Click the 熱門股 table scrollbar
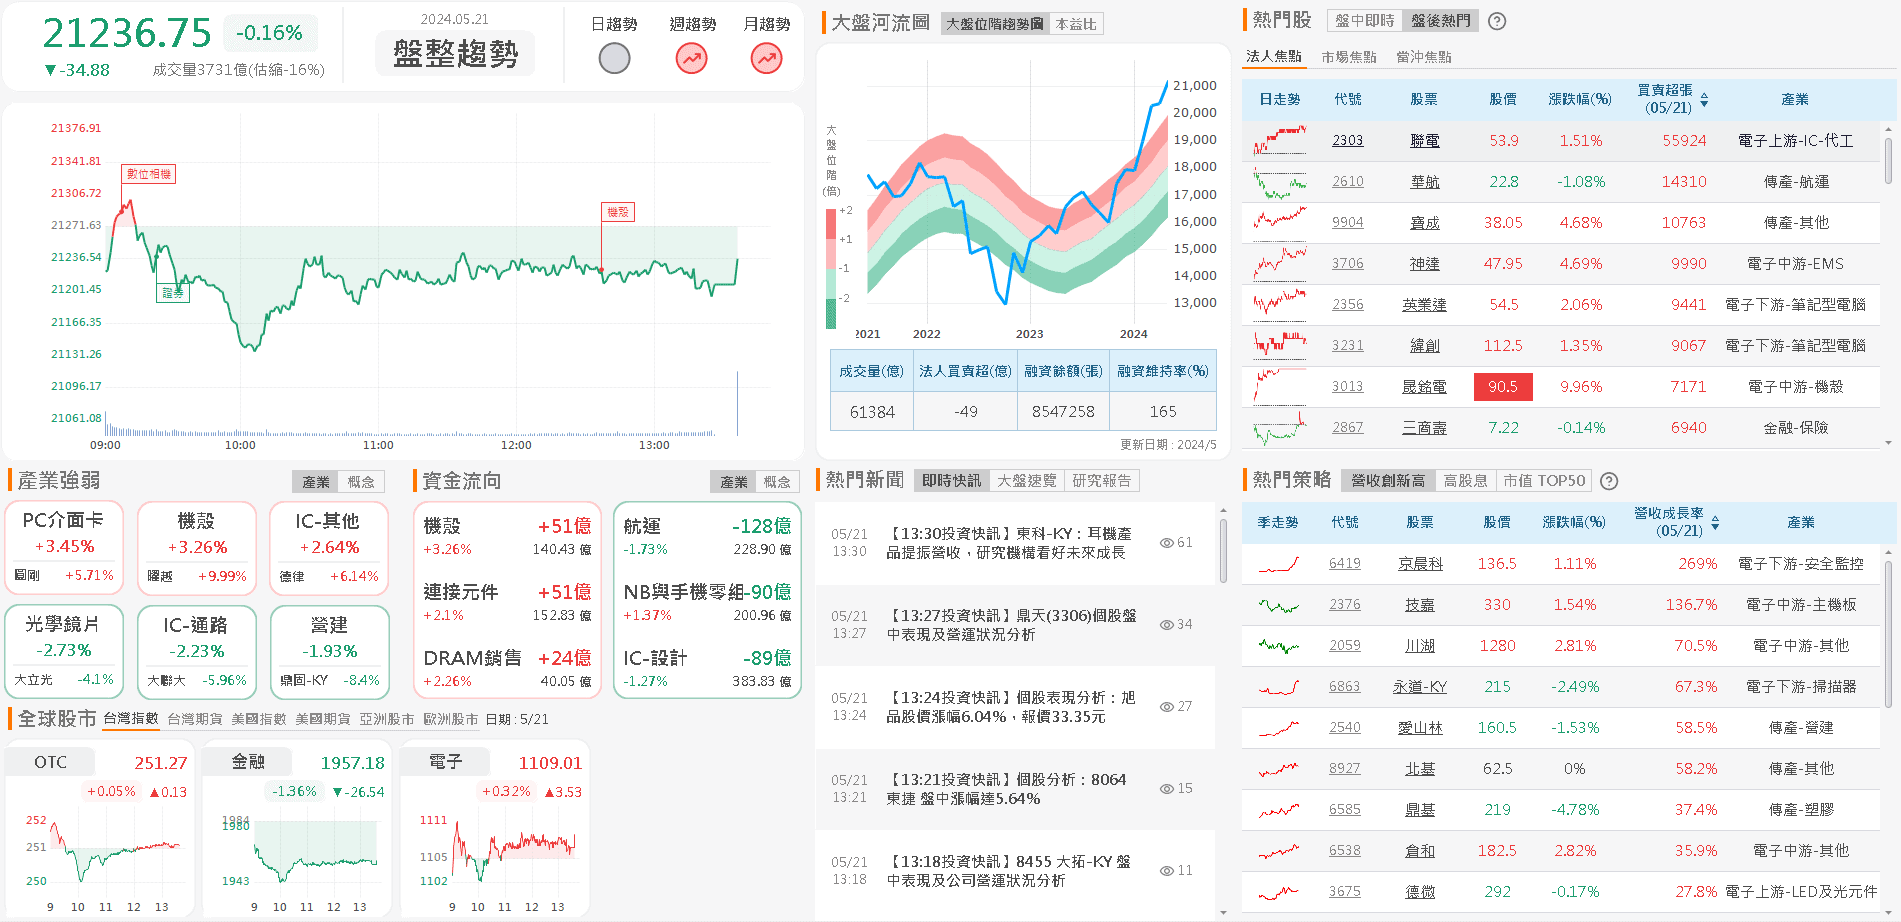1901x922 pixels. point(1888,160)
